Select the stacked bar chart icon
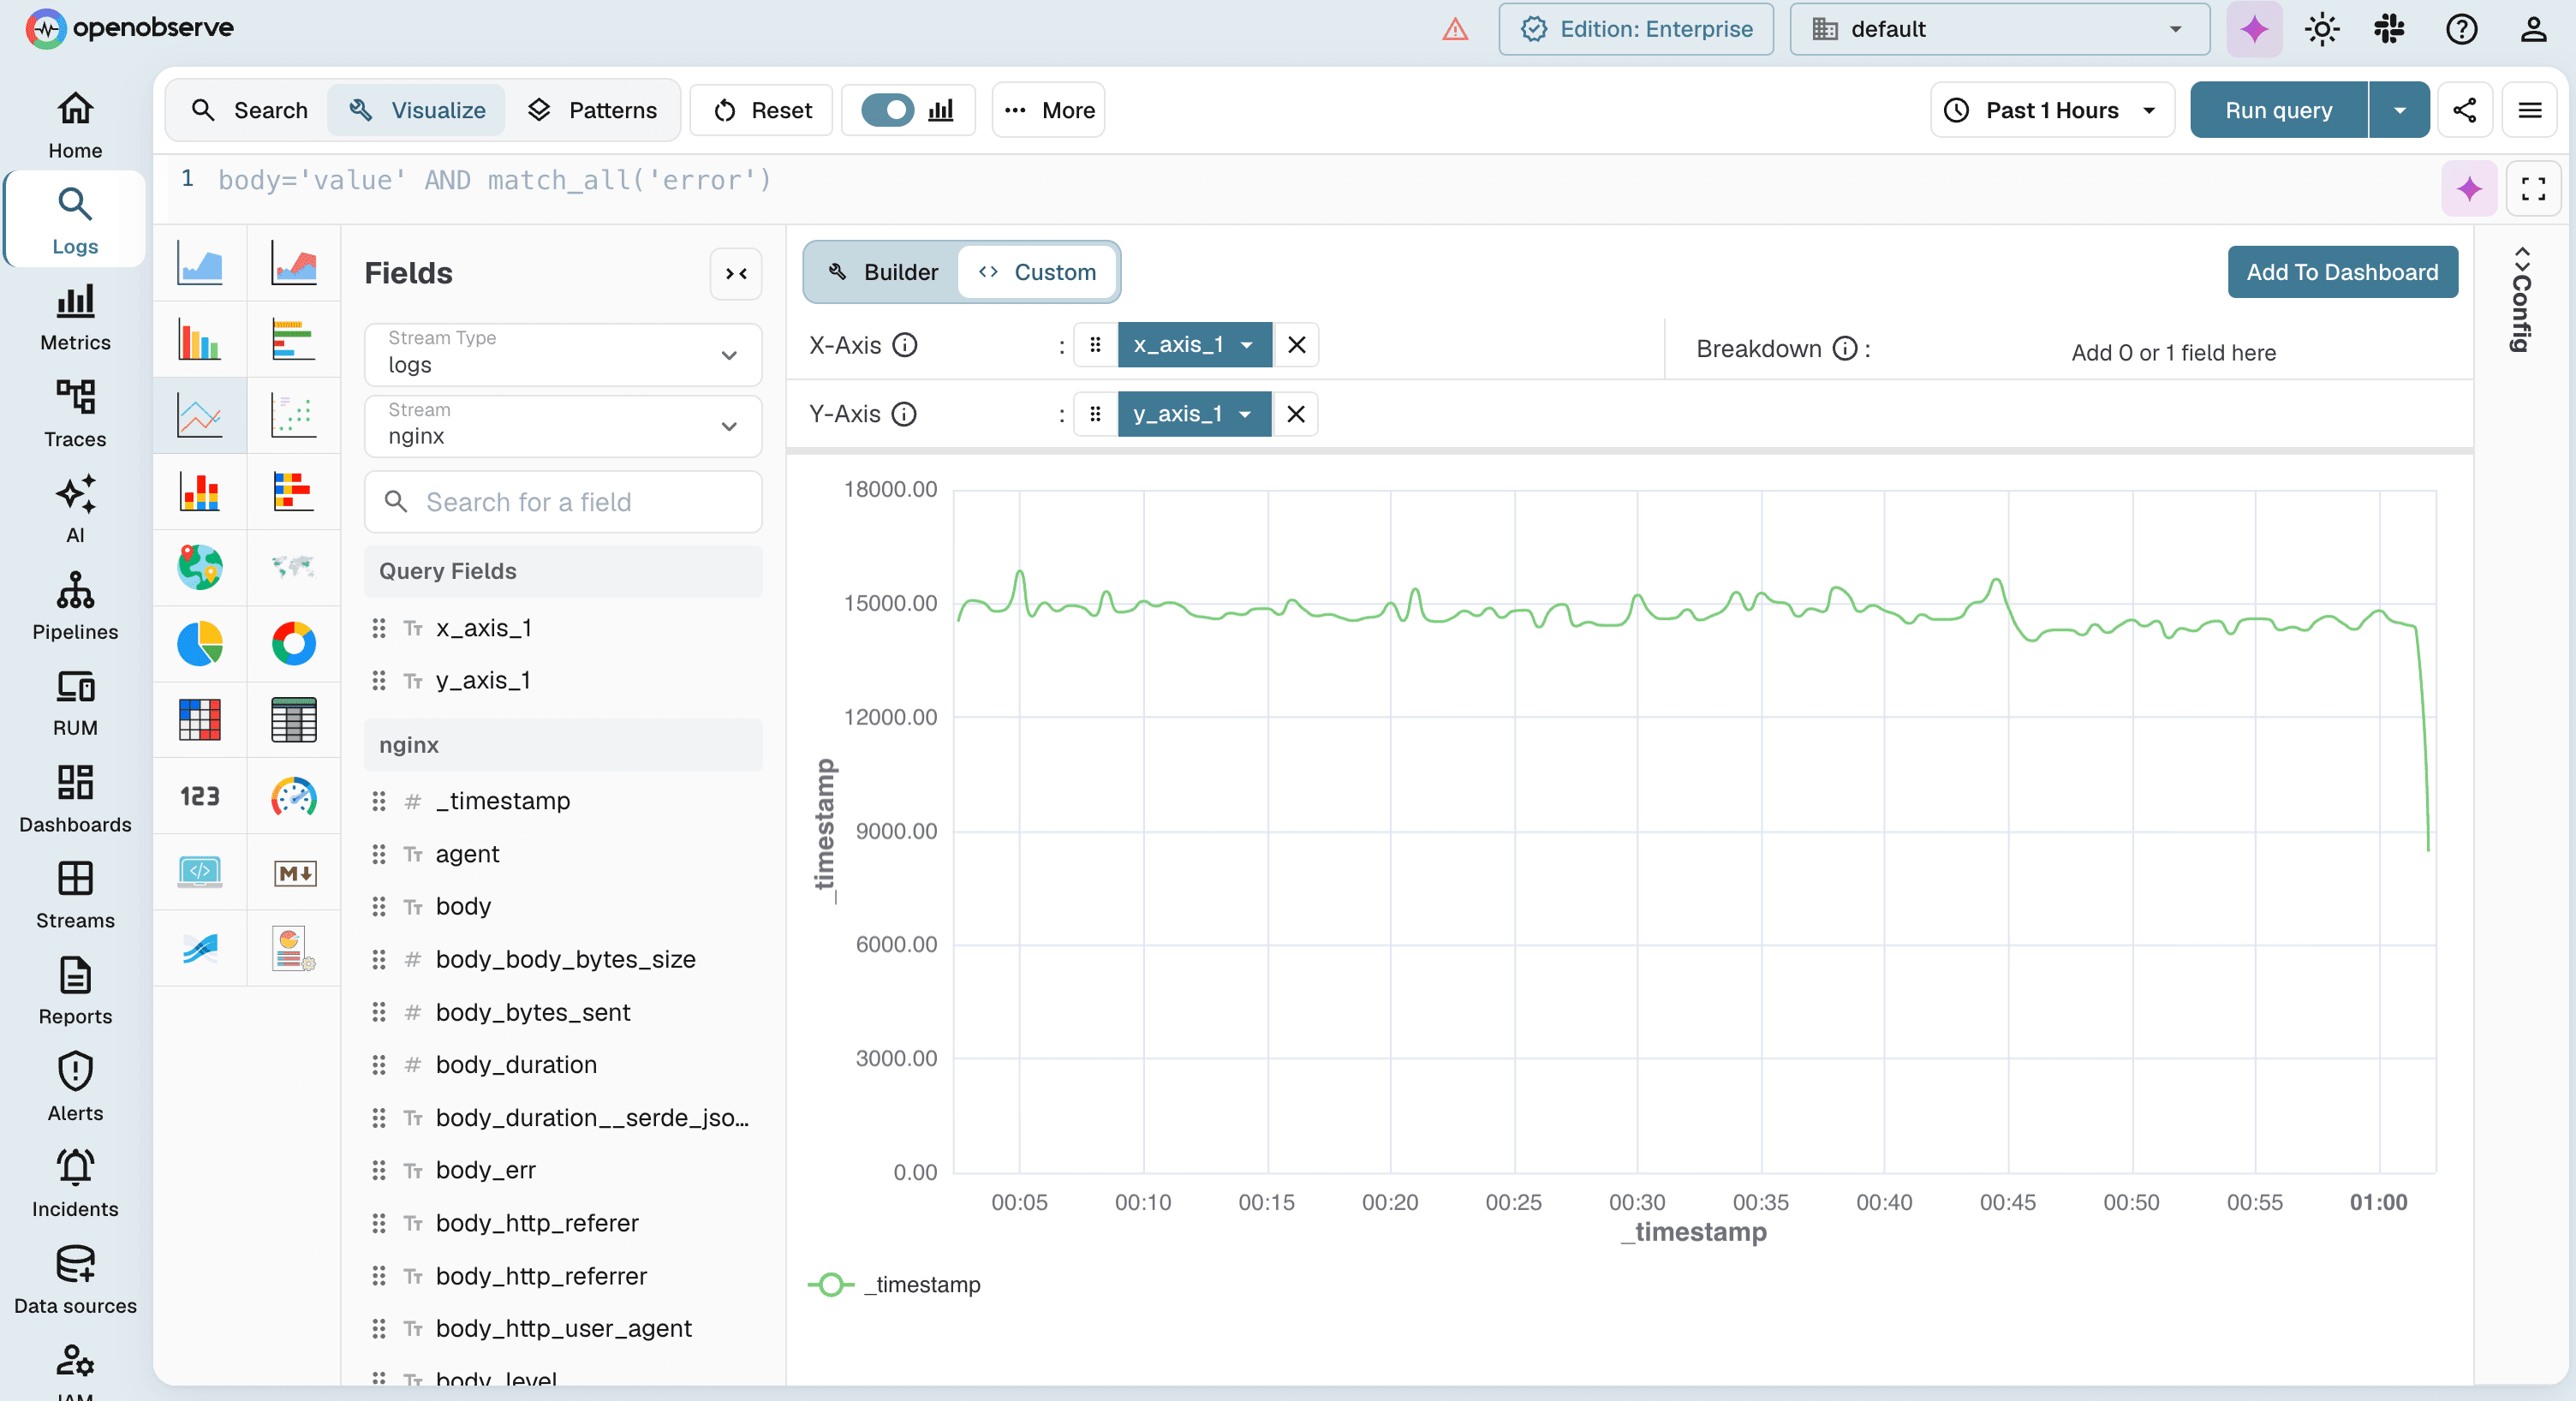 [x=199, y=492]
